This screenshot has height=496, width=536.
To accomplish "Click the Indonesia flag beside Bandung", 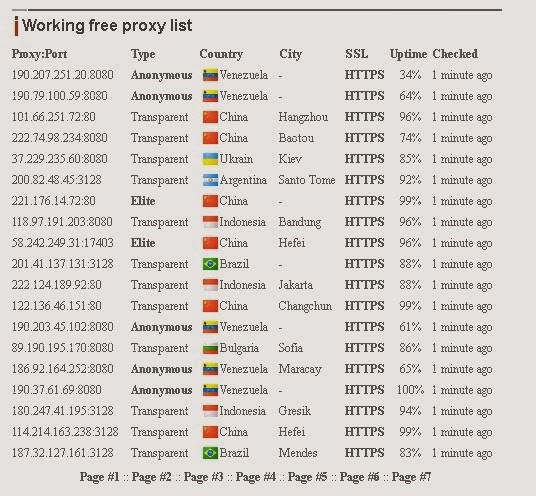I will pos(210,222).
